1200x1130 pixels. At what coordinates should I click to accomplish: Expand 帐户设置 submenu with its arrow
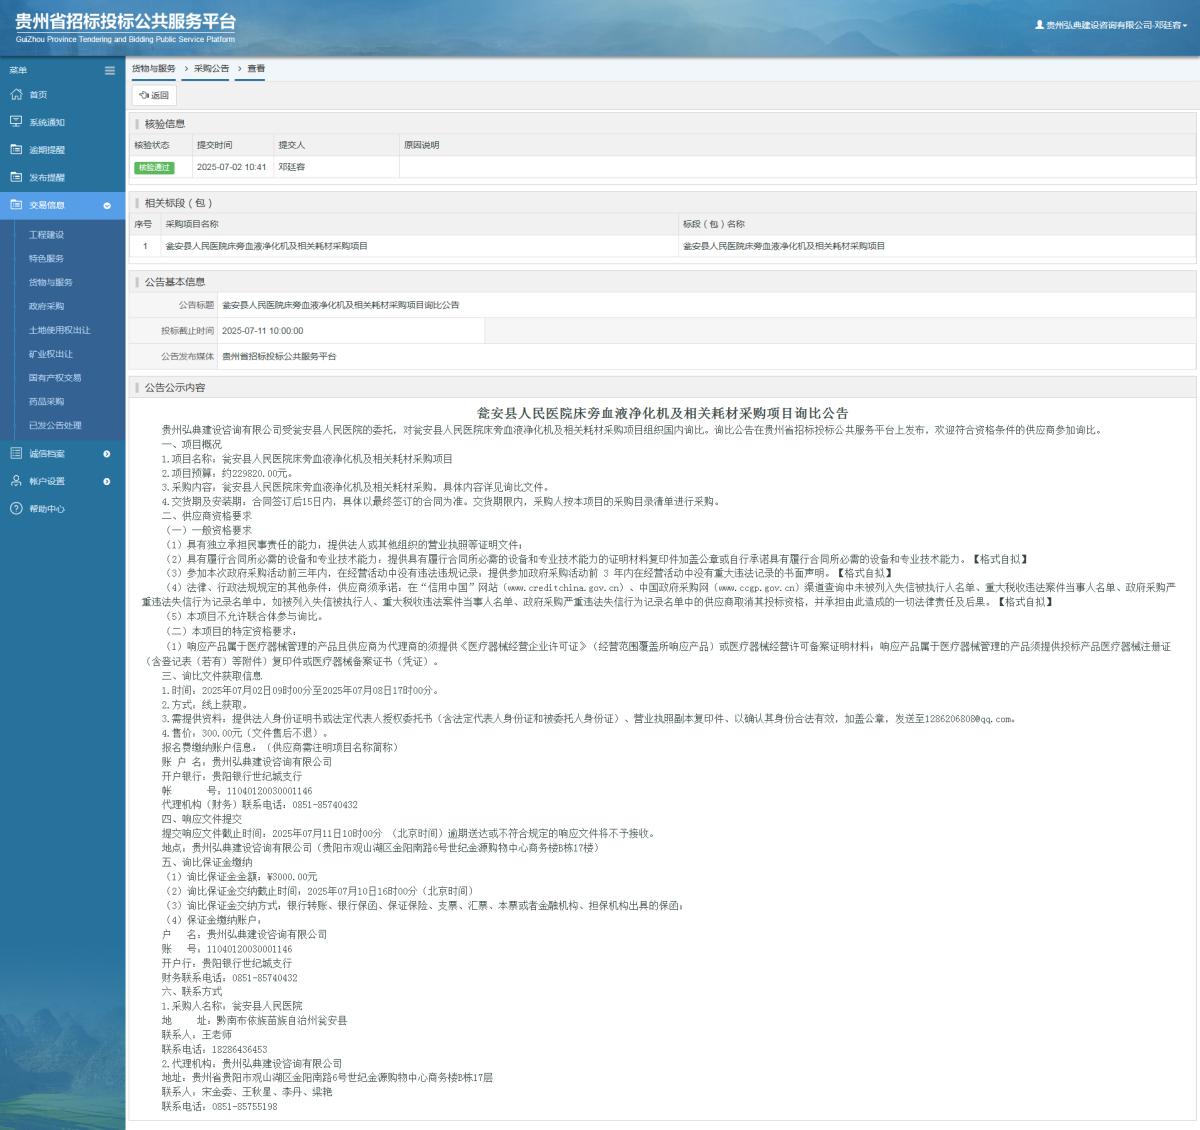[107, 482]
